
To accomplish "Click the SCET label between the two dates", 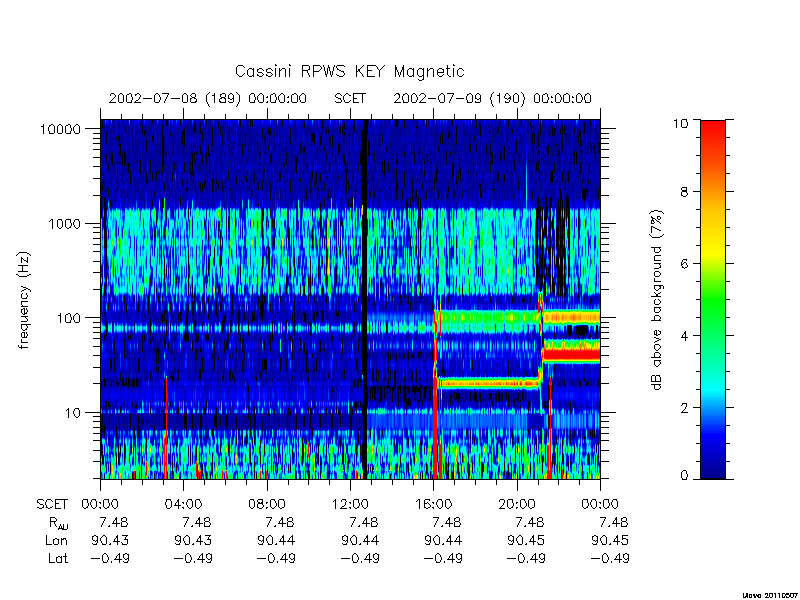I will (350, 98).
